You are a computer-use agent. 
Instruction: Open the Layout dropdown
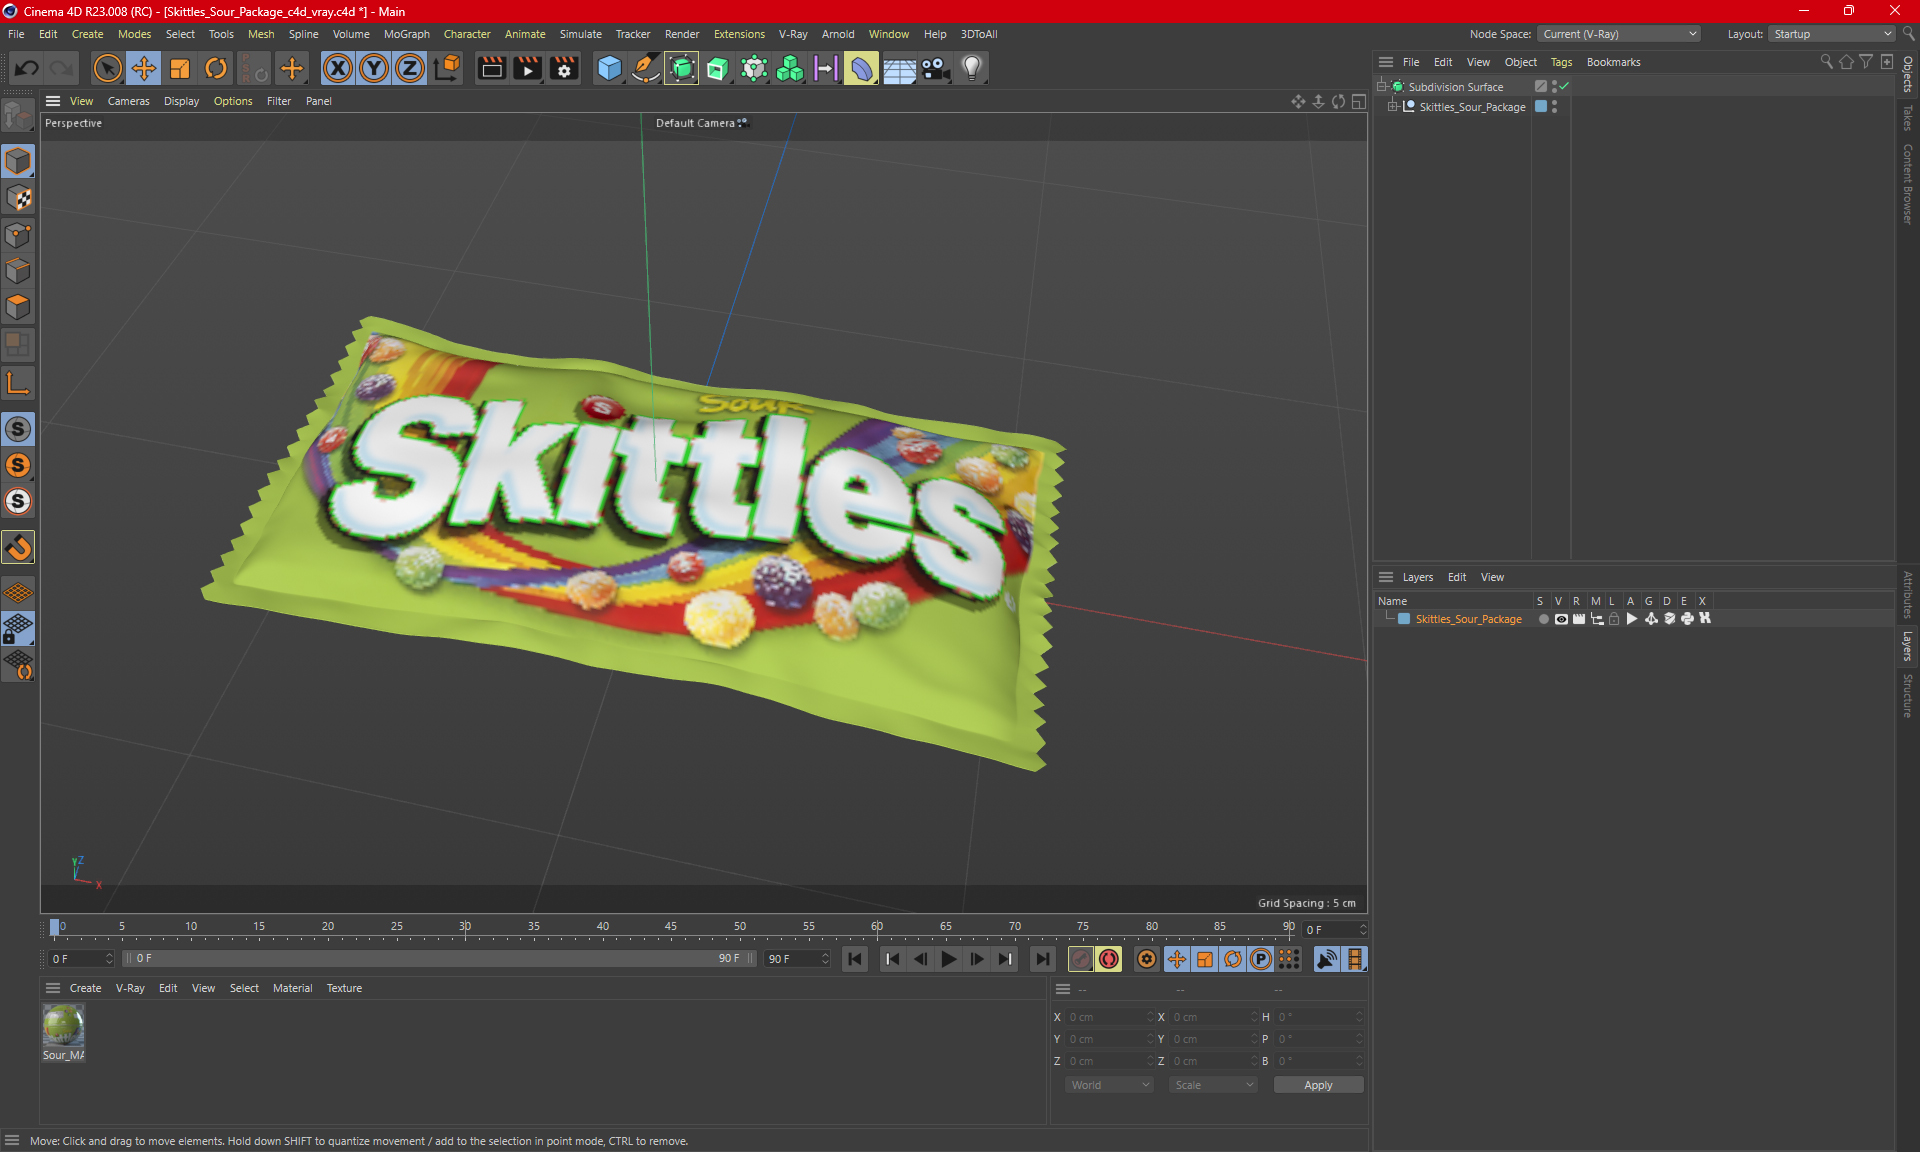(1832, 34)
